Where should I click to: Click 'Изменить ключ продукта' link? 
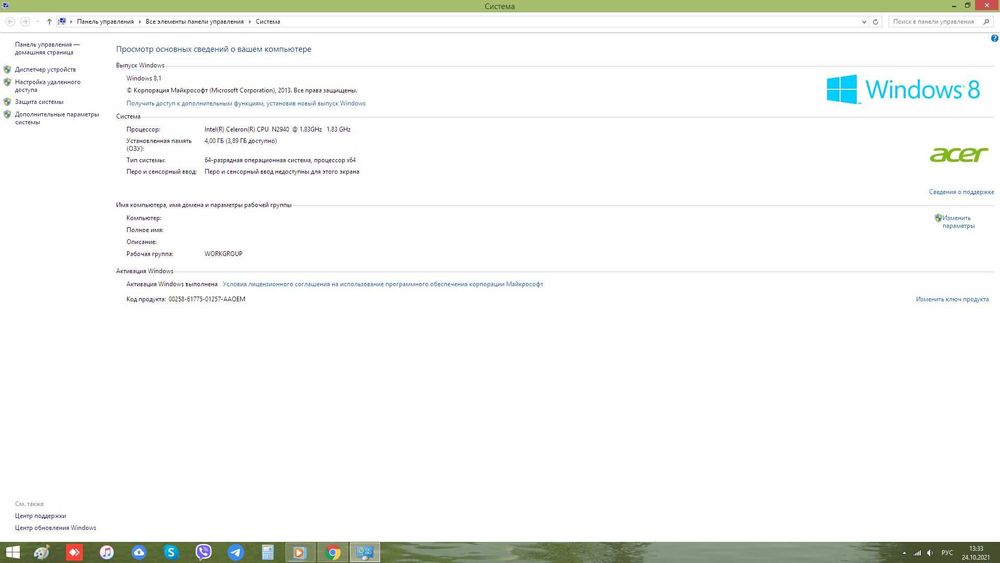pyautogui.click(x=952, y=299)
